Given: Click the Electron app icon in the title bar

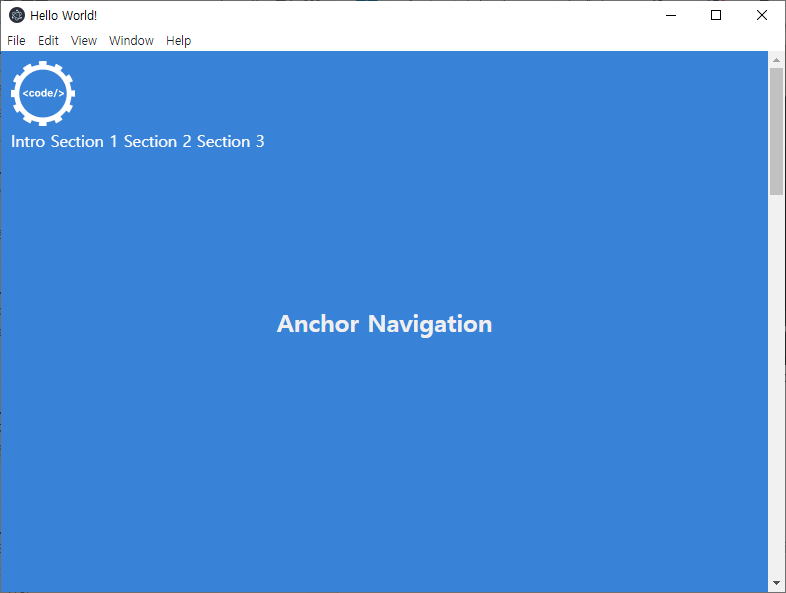Looking at the screenshot, I should click(x=17, y=16).
